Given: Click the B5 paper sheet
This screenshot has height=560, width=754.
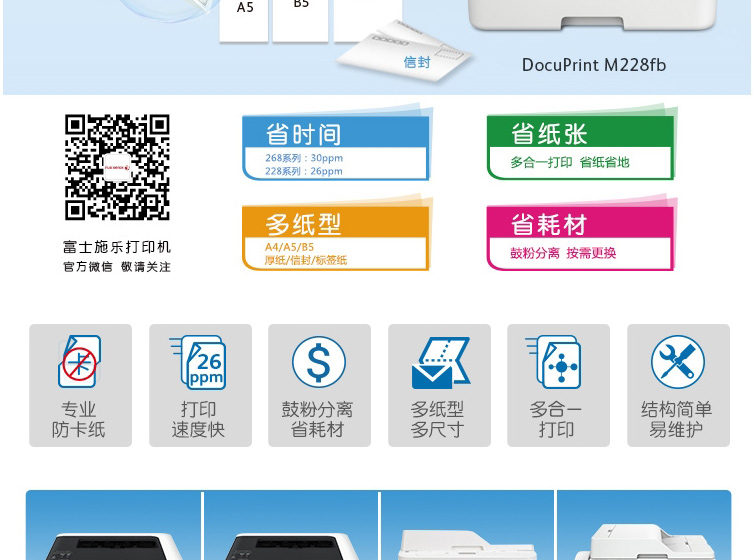Looking at the screenshot, I should [x=301, y=21].
